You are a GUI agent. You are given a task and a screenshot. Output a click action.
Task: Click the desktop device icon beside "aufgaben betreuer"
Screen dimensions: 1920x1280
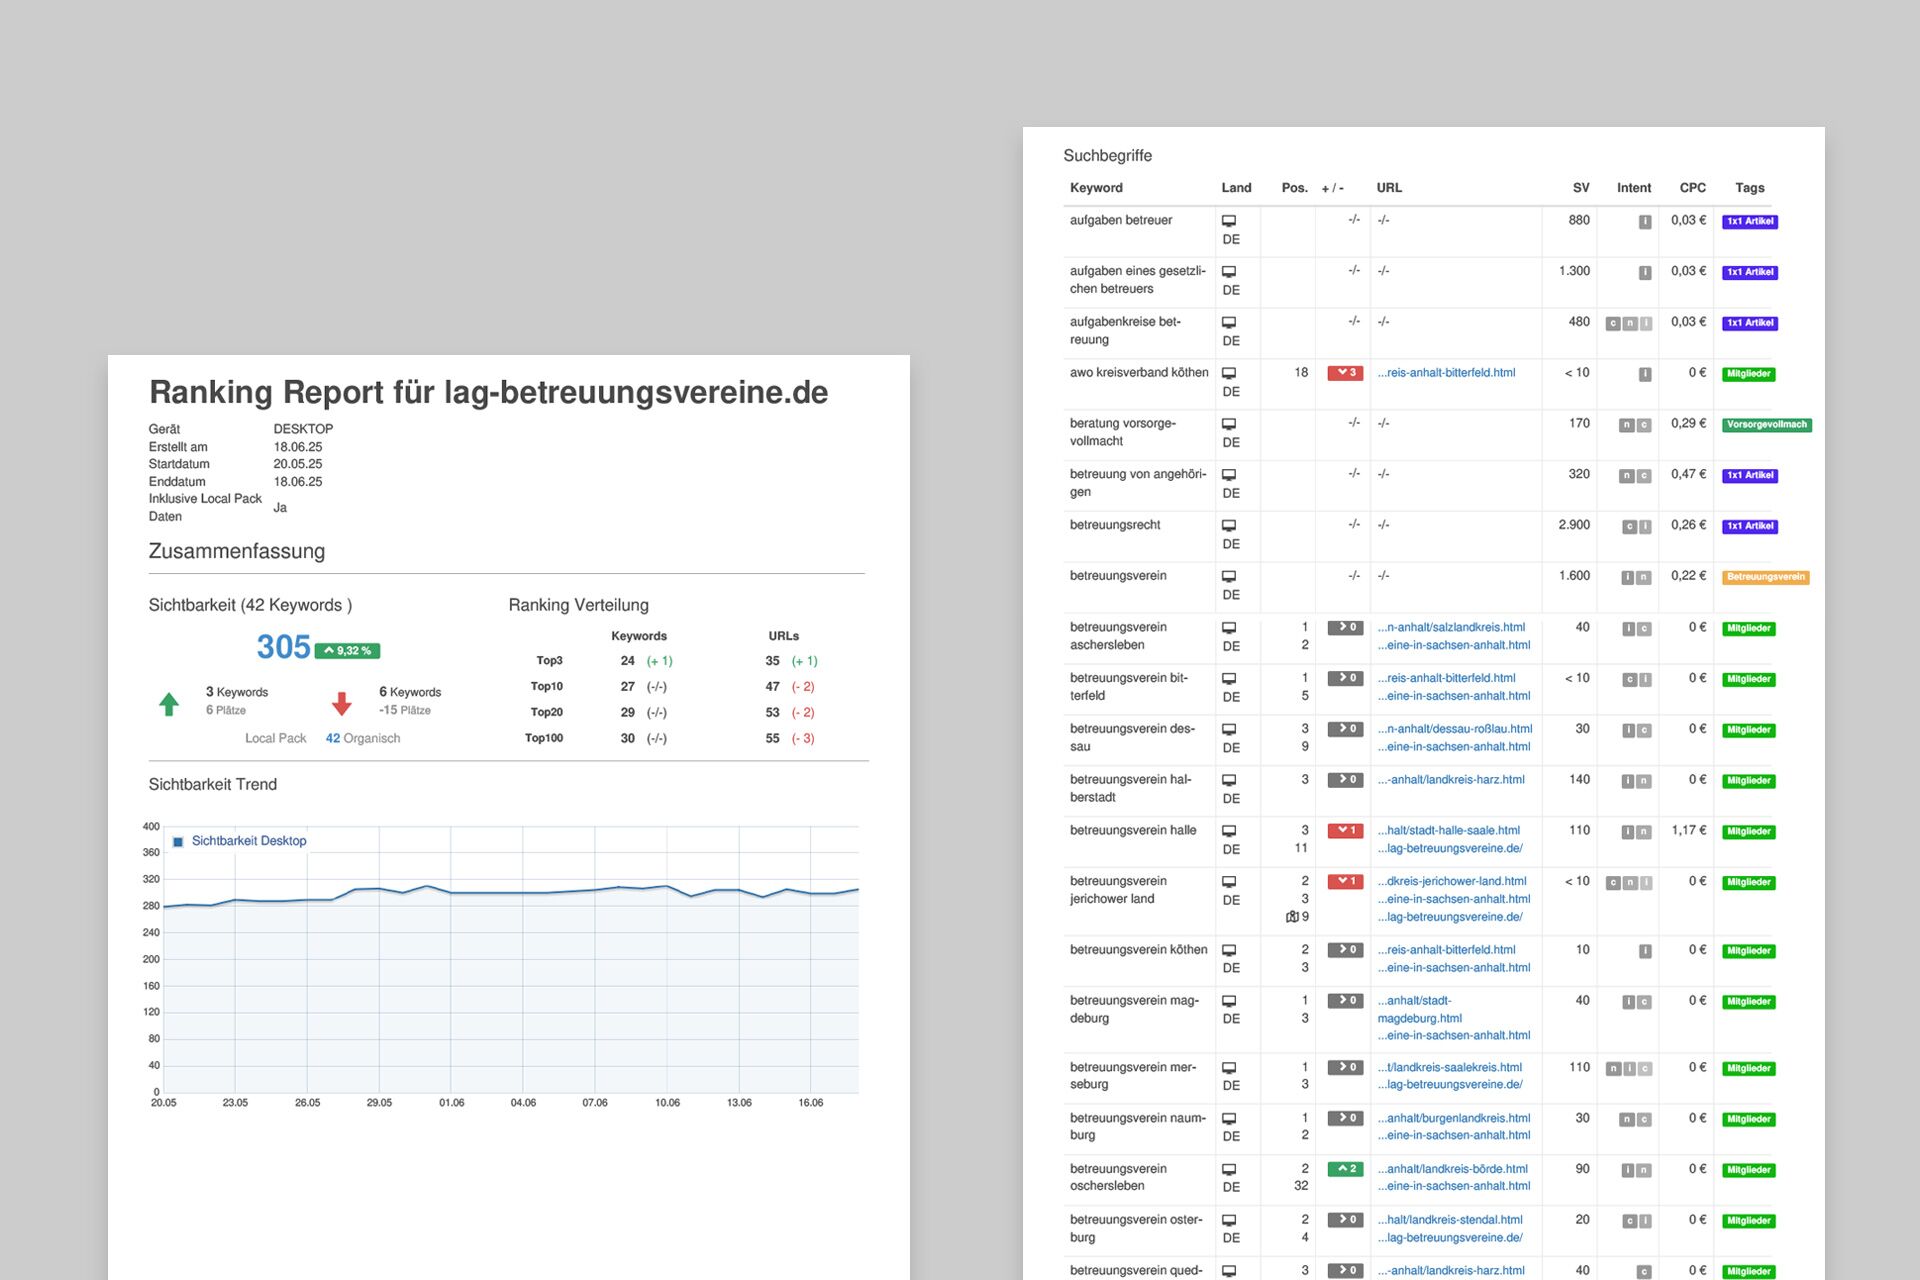tap(1230, 222)
